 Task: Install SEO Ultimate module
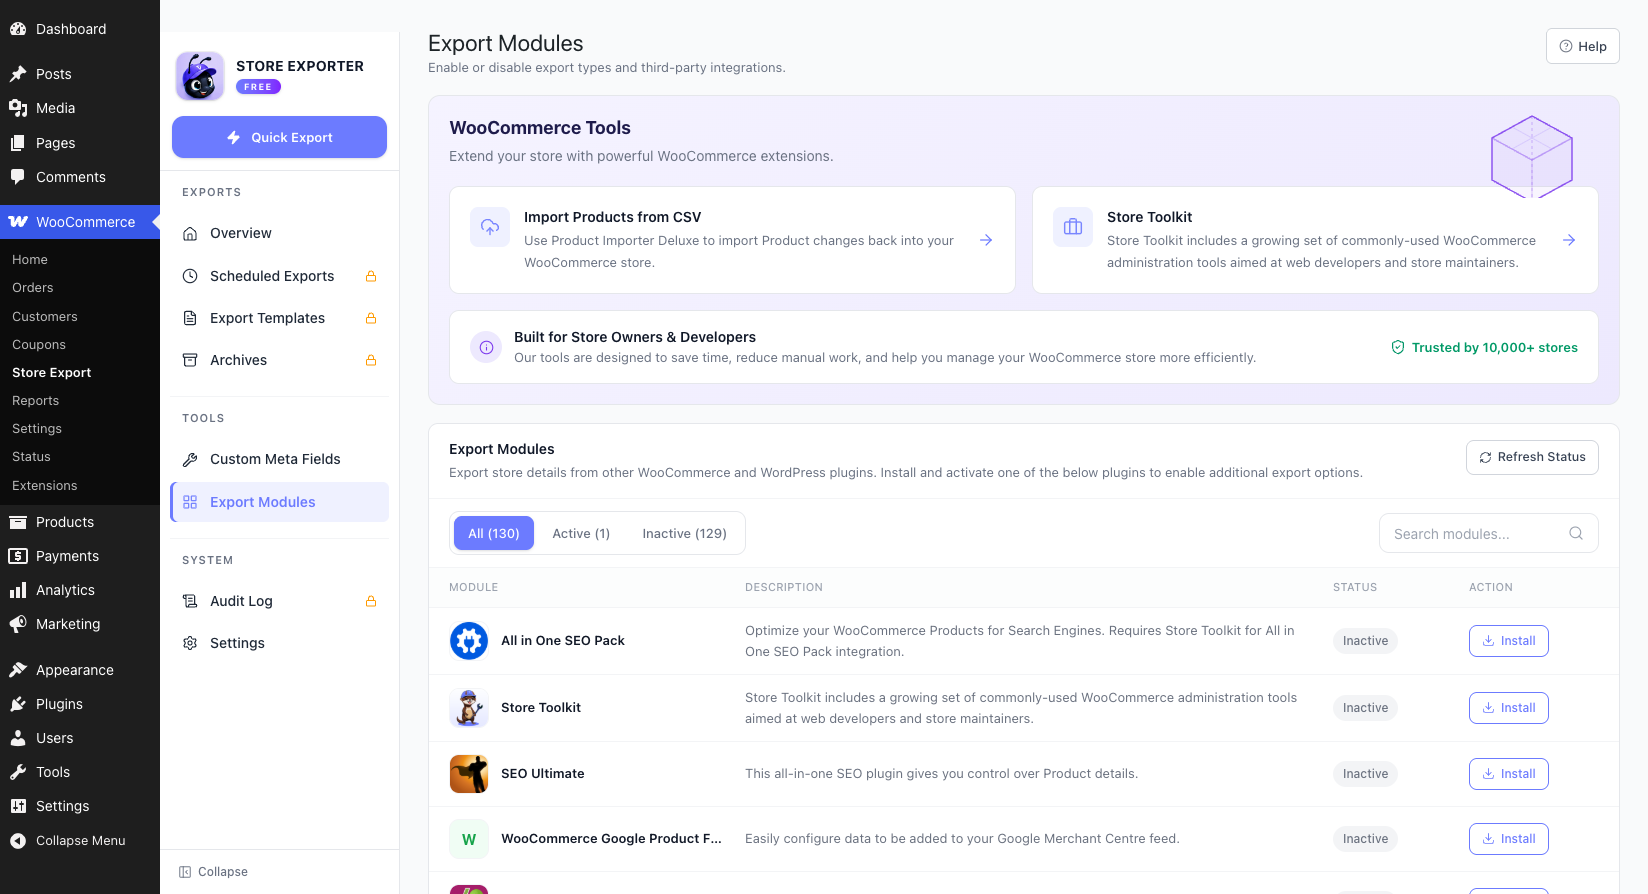[x=1508, y=774]
